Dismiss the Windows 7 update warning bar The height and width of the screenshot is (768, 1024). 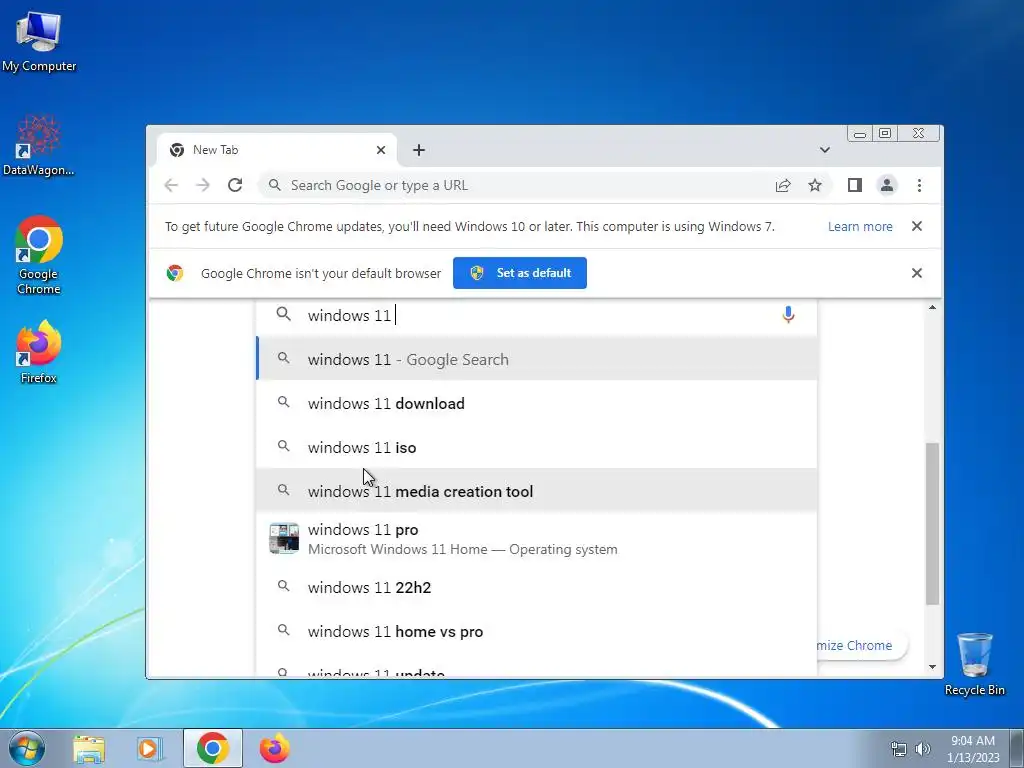917,226
